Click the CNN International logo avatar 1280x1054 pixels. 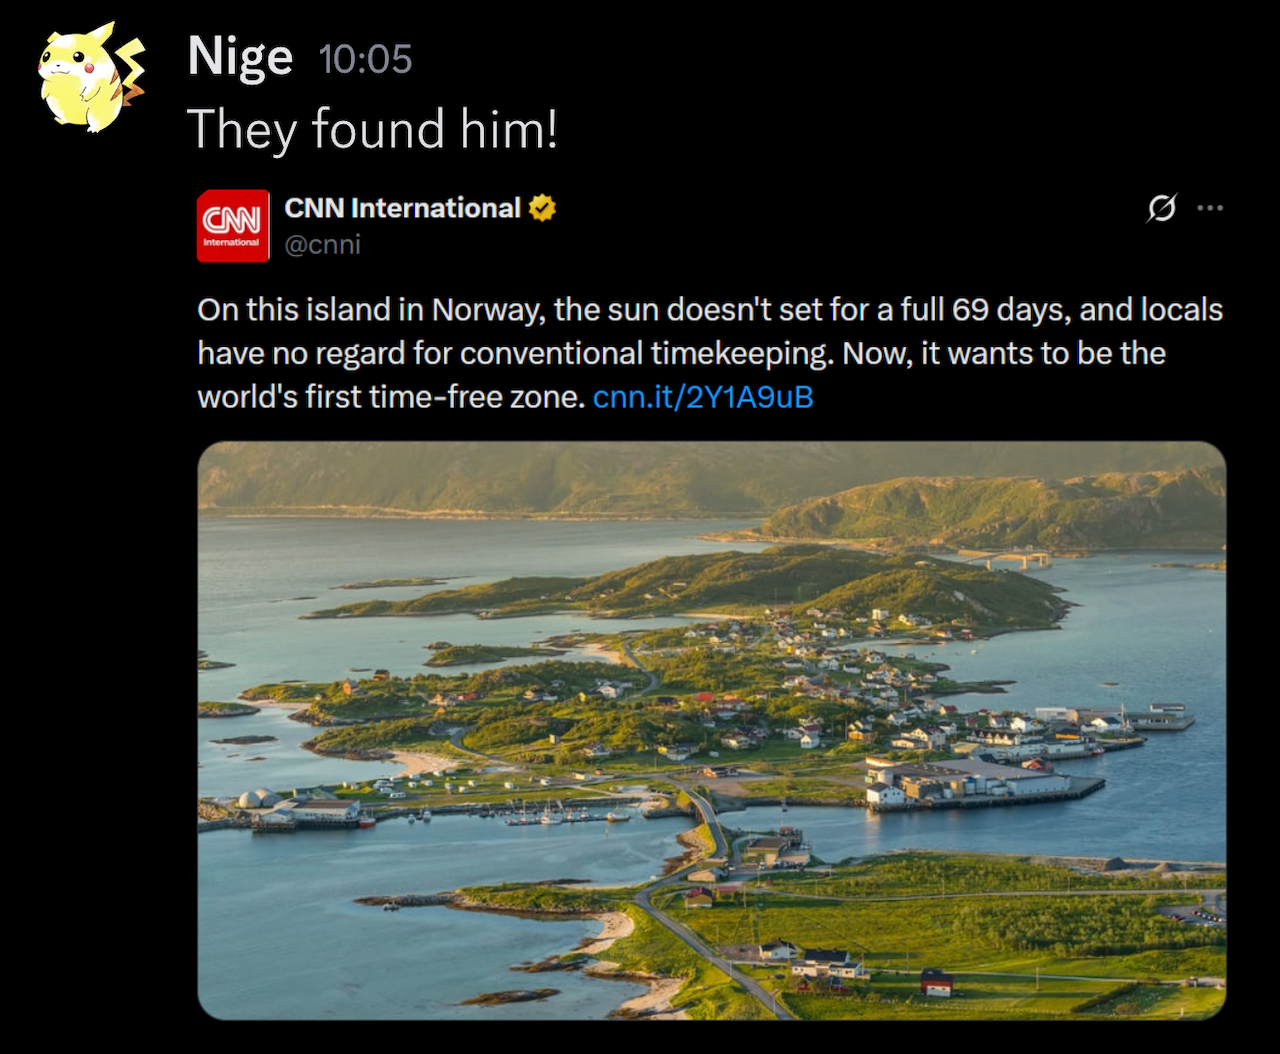pos(233,226)
